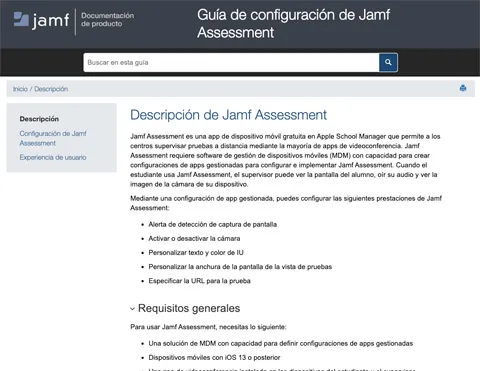Screen dimensions: 480x371
Task: Click into the 'Buscar en esta guía' field
Action: point(231,62)
